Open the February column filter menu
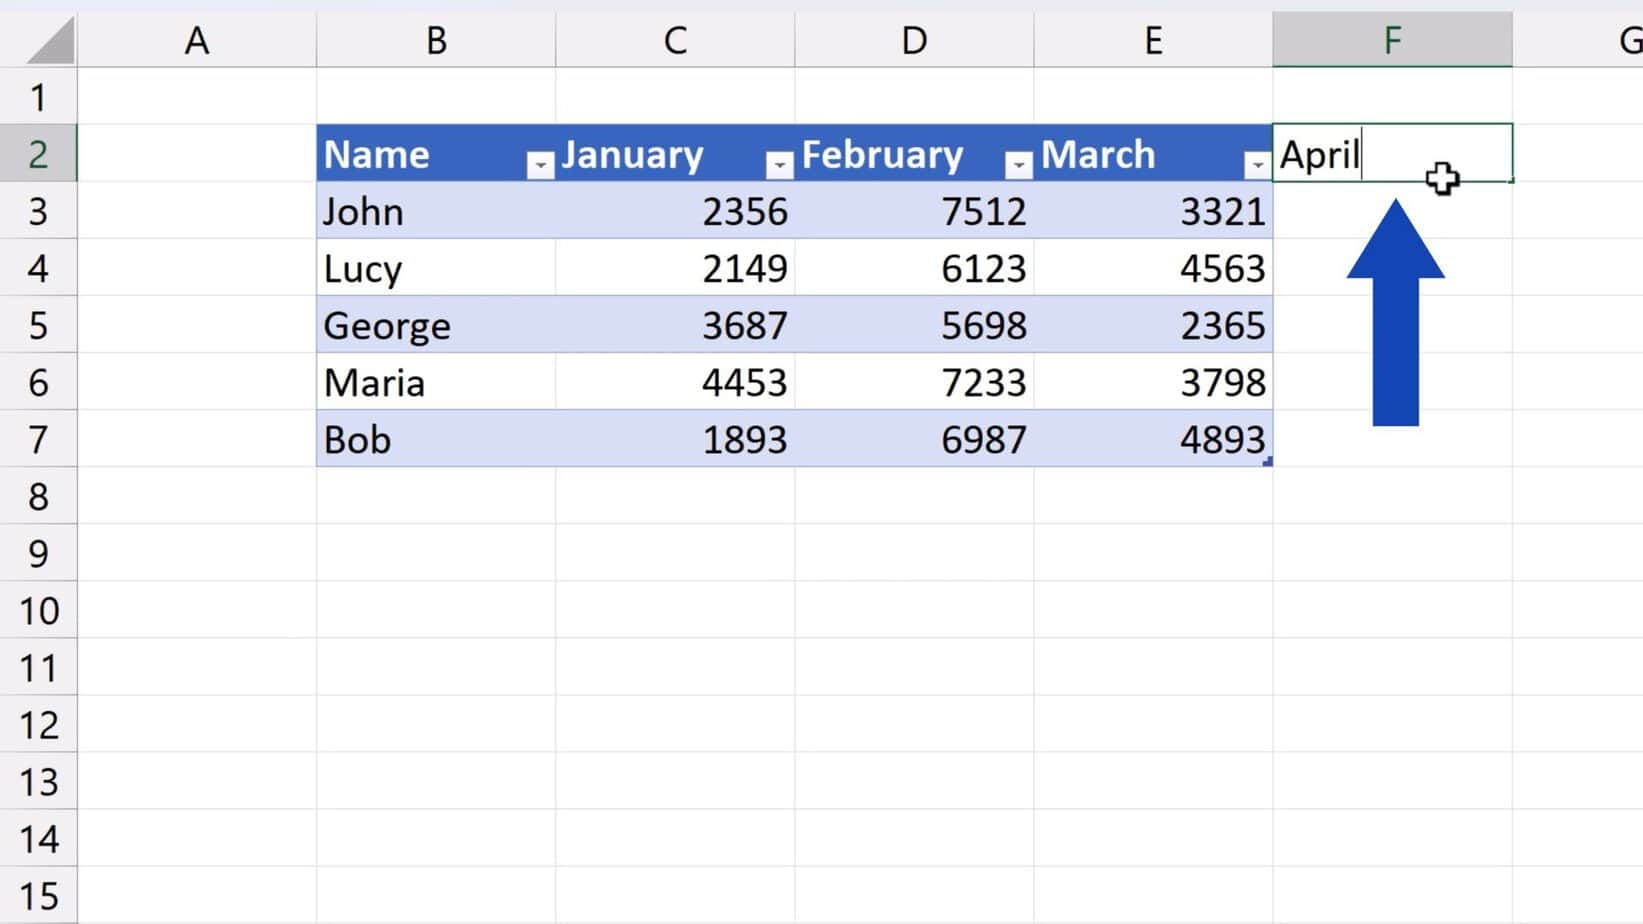The width and height of the screenshot is (1643, 924). pyautogui.click(x=1018, y=163)
